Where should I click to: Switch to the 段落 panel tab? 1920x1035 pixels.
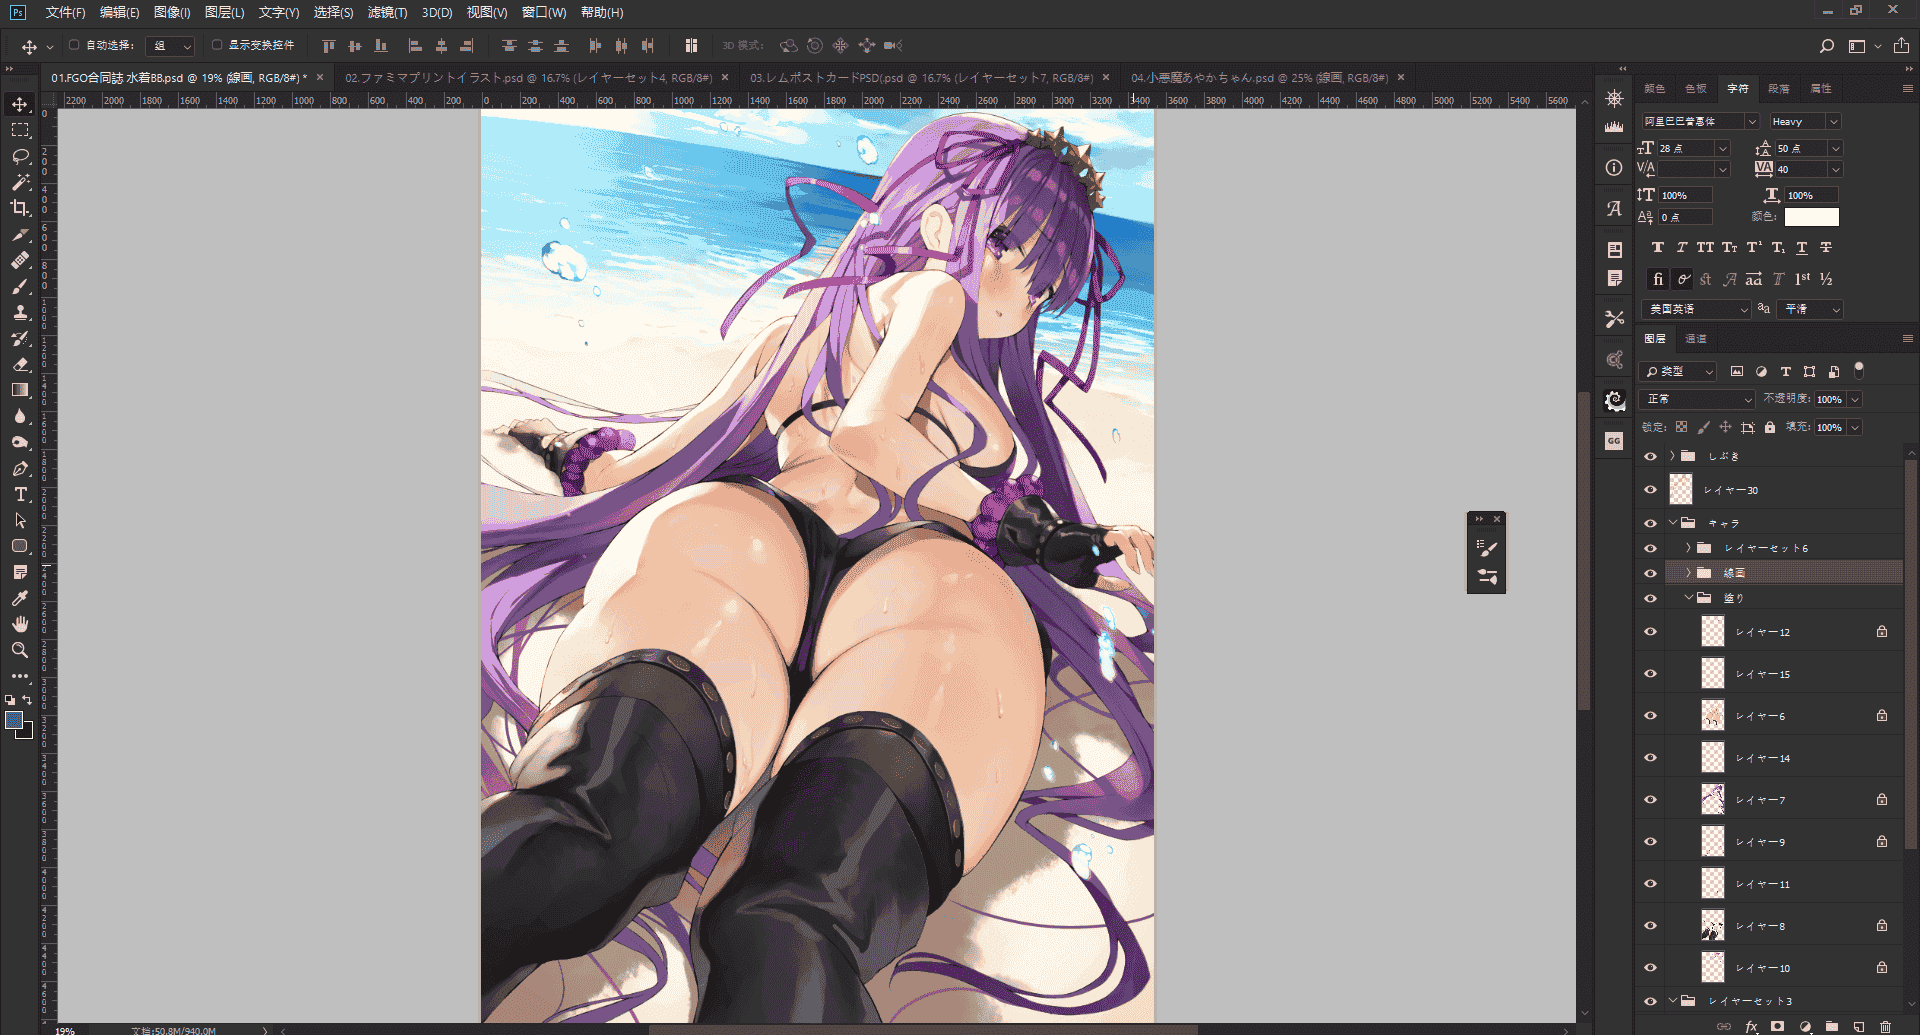coord(1779,88)
